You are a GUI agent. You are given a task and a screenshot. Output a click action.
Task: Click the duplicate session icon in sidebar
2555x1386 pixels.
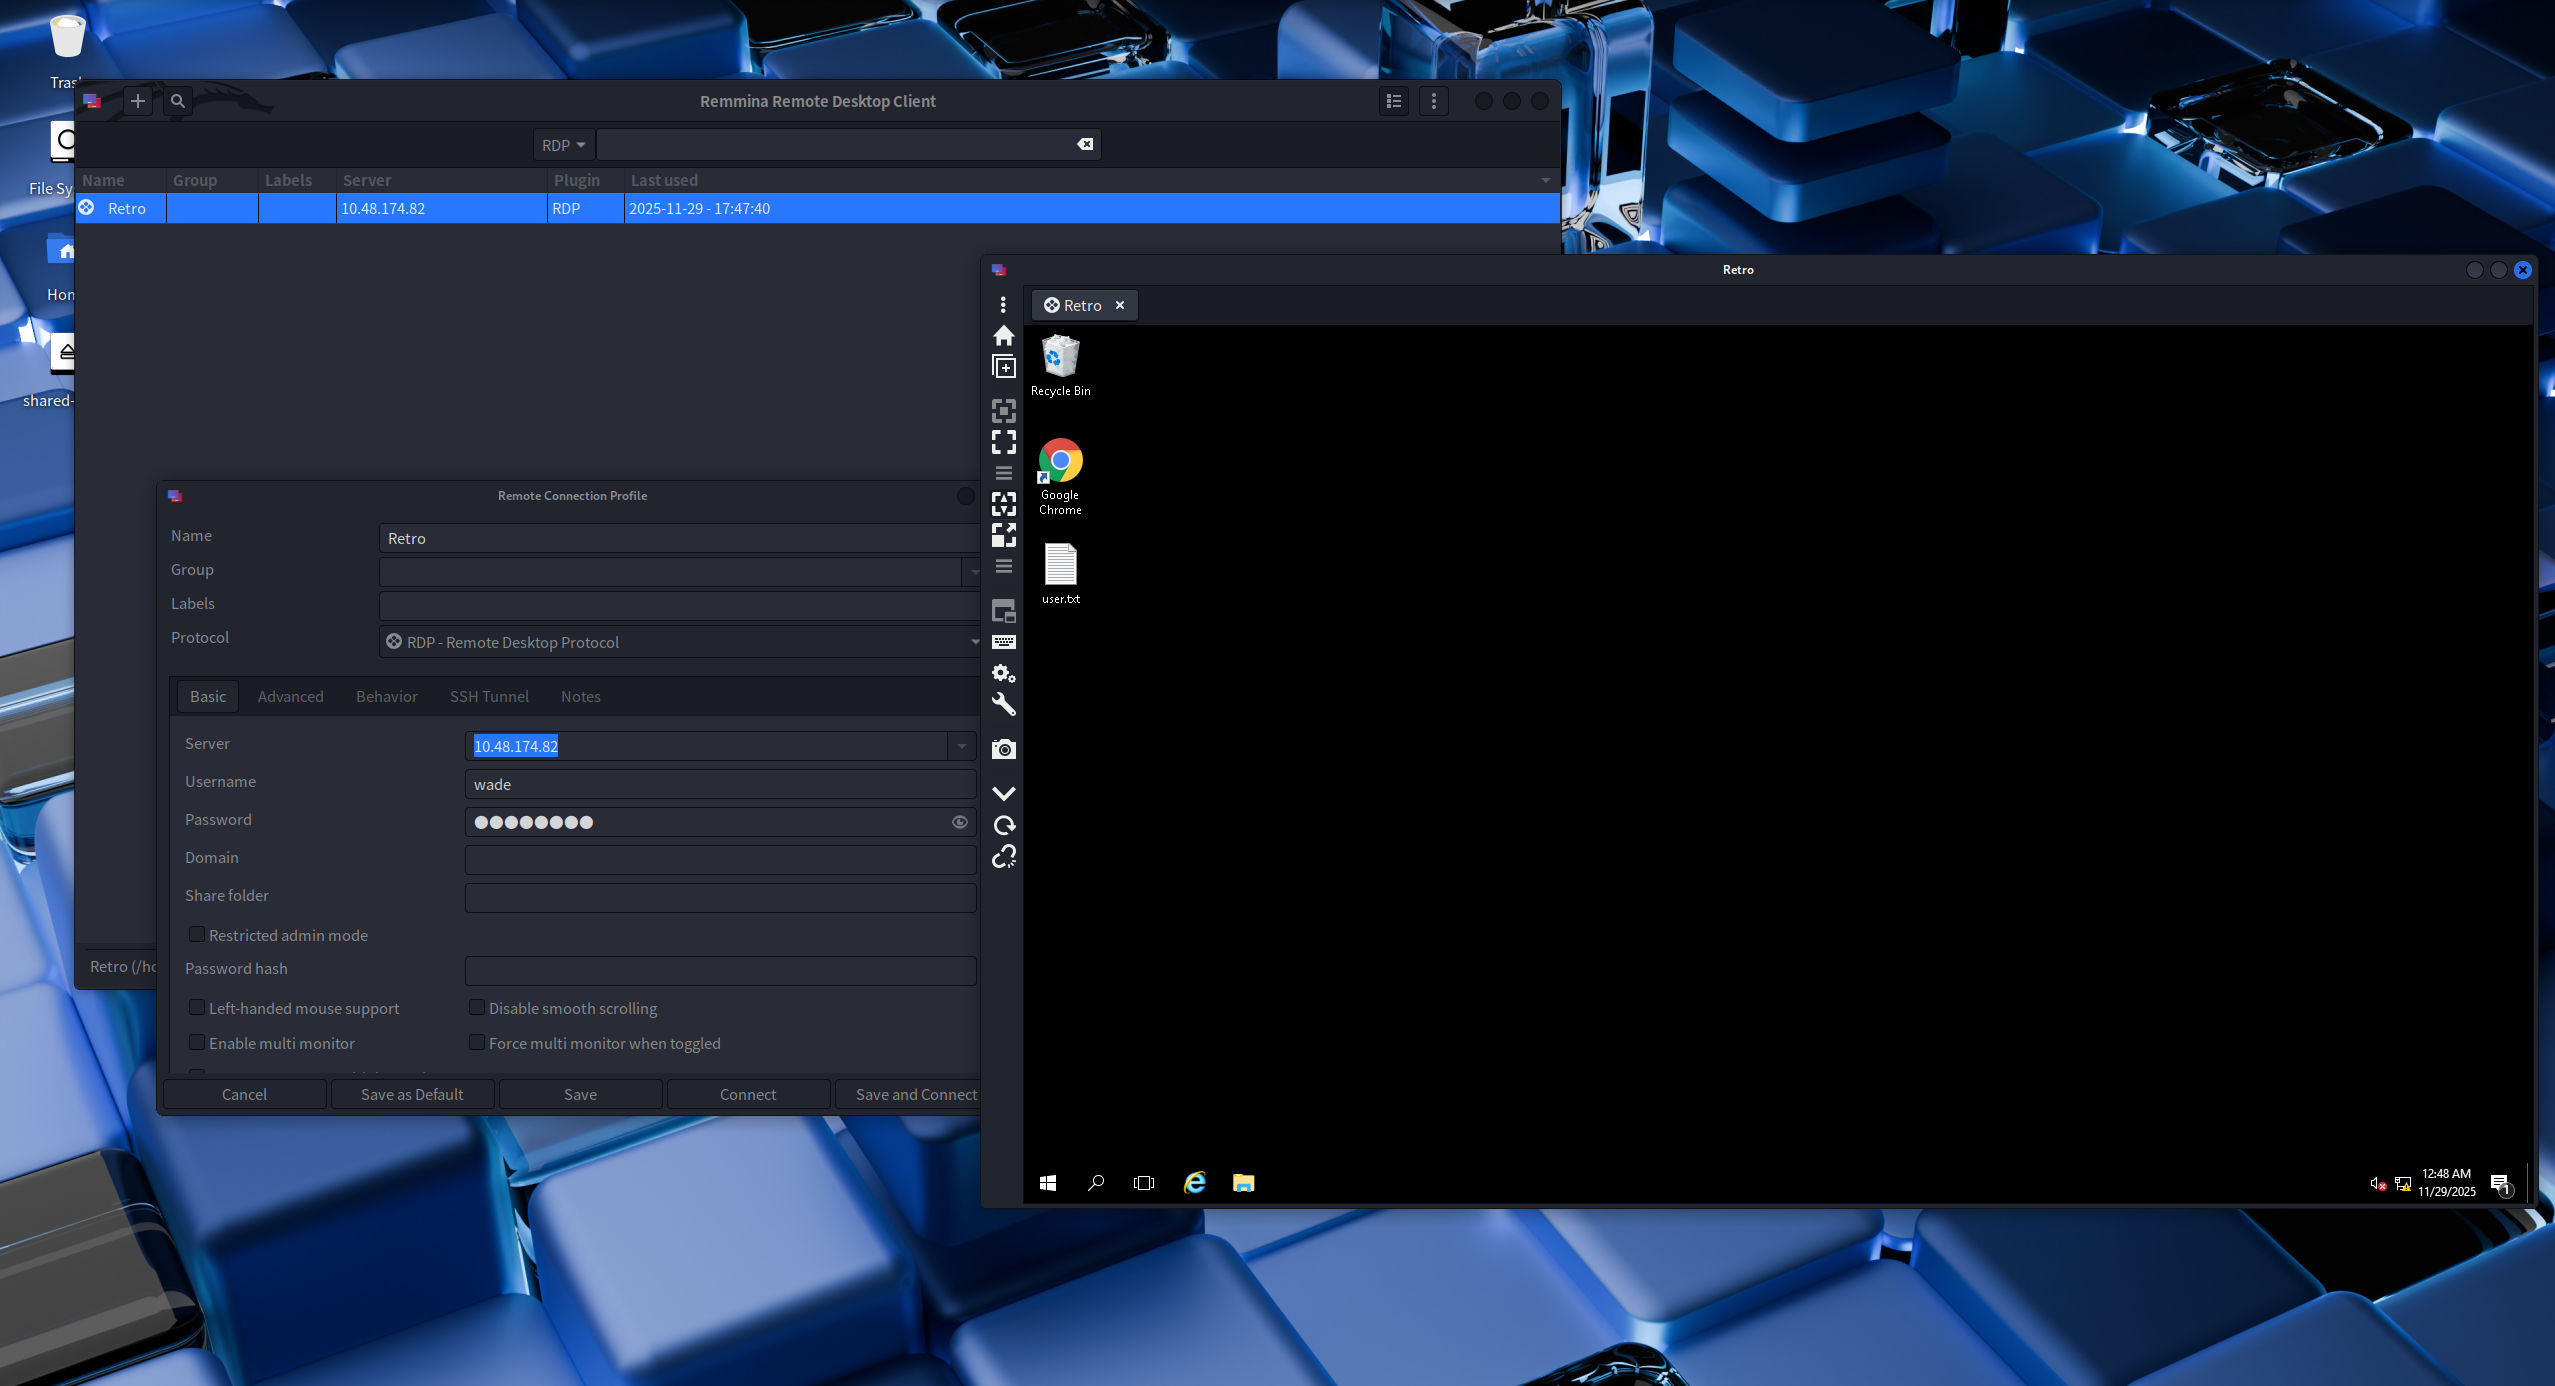(x=1003, y=367)
